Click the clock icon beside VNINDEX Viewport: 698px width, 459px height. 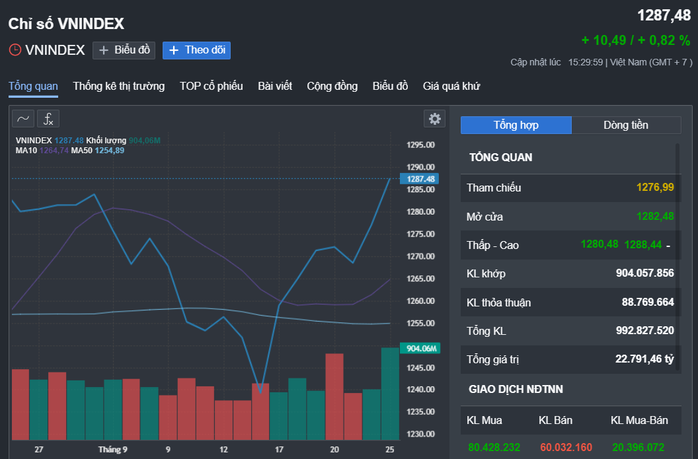pyautogui.click(x=15, y=50)
